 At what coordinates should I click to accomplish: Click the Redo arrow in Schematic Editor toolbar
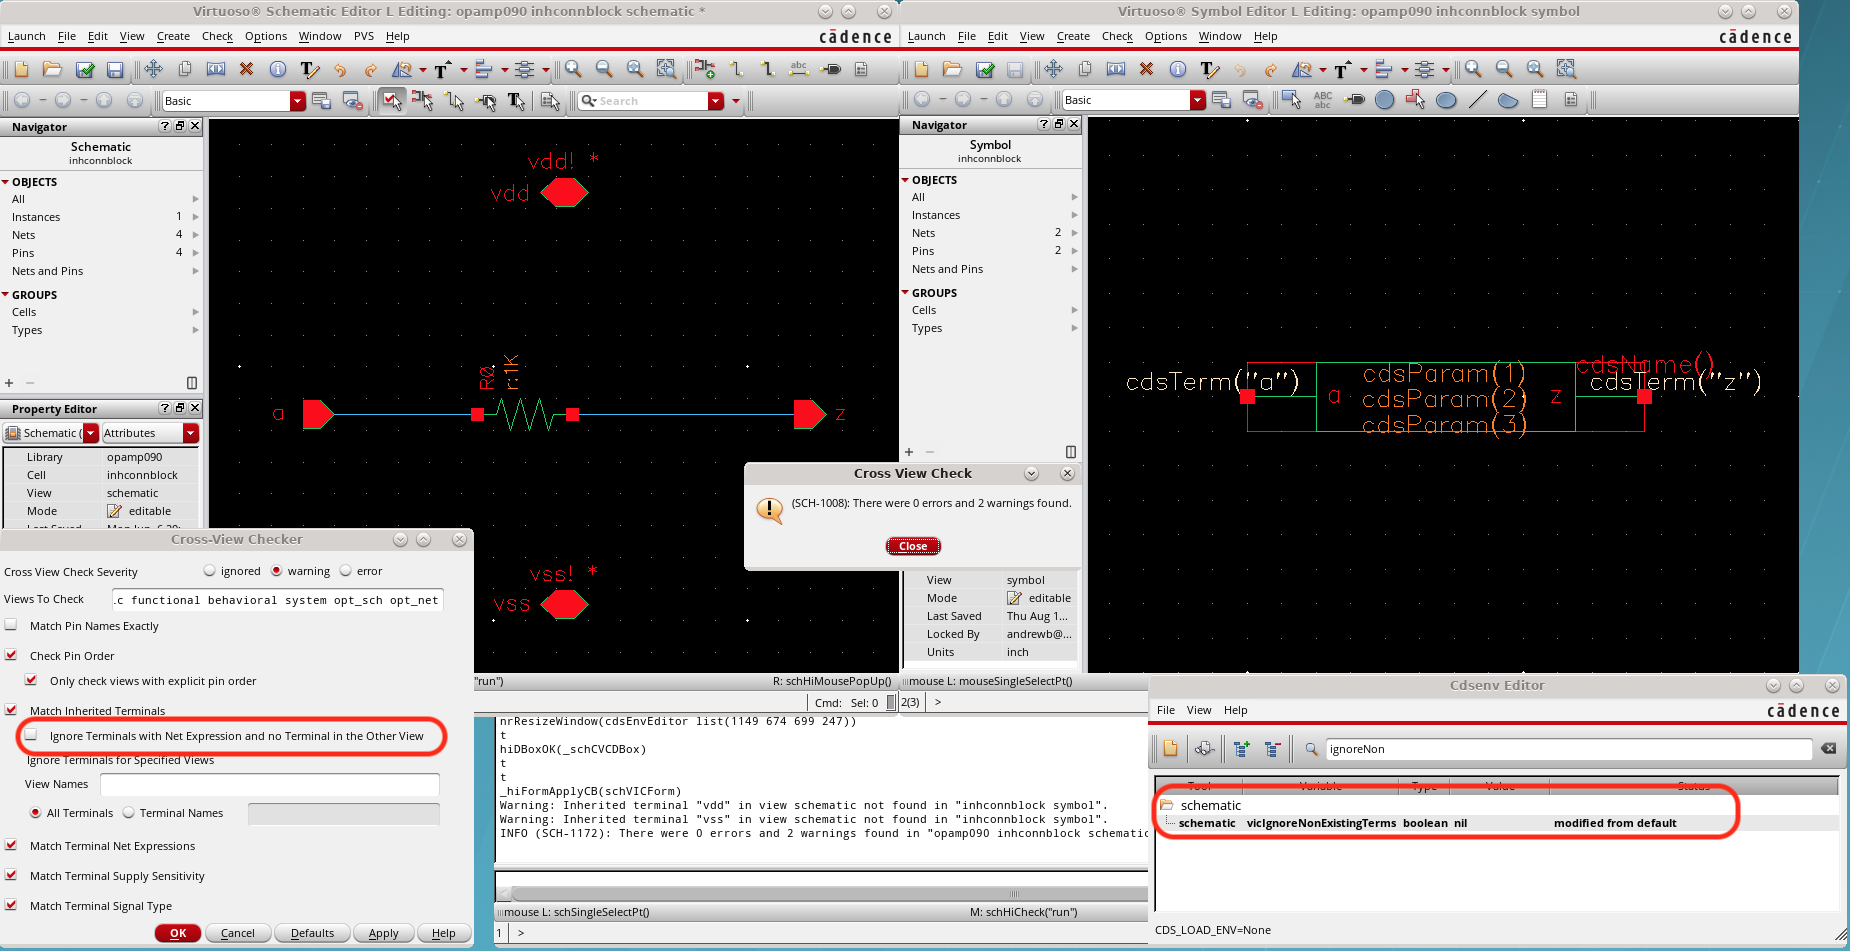point(371,69)
